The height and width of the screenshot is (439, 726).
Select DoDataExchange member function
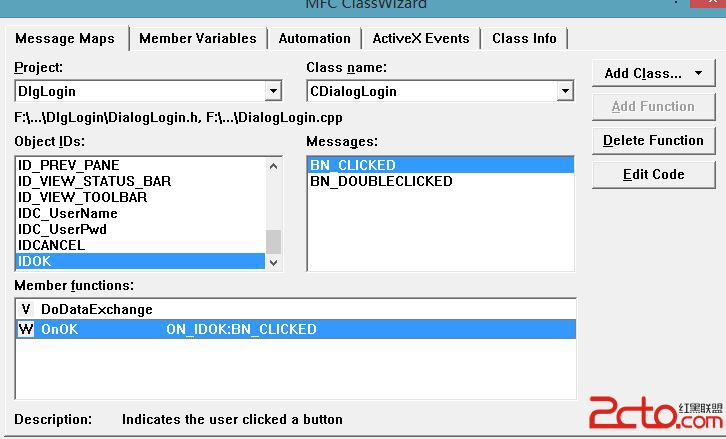click(296, 309)
